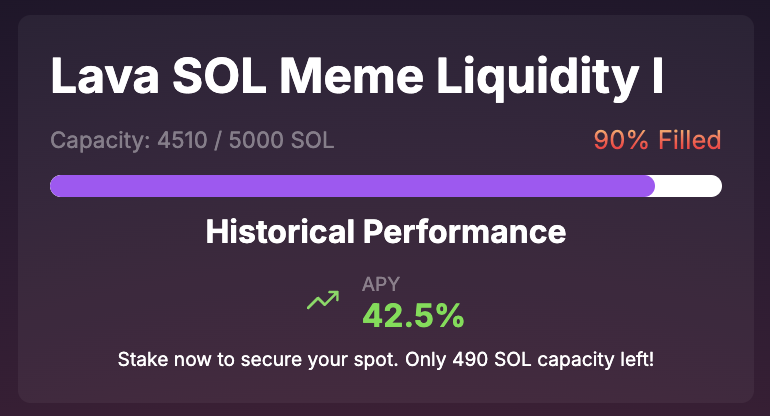Open the Lava SOL Meme Liquidity I title

[357, 77]
